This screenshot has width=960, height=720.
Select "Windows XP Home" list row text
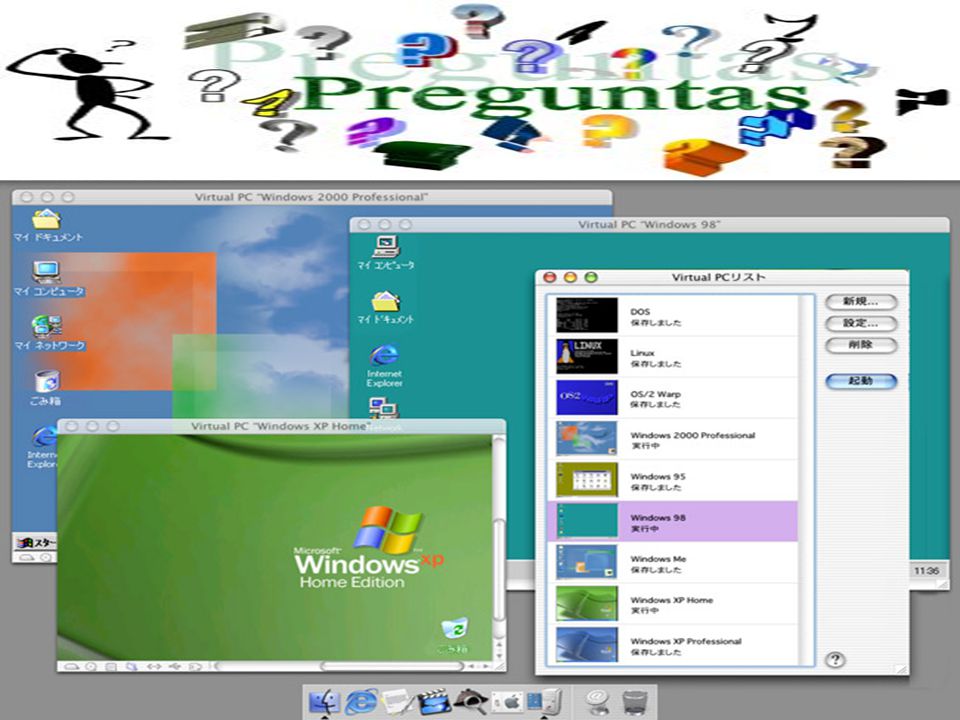coord(672,600)
